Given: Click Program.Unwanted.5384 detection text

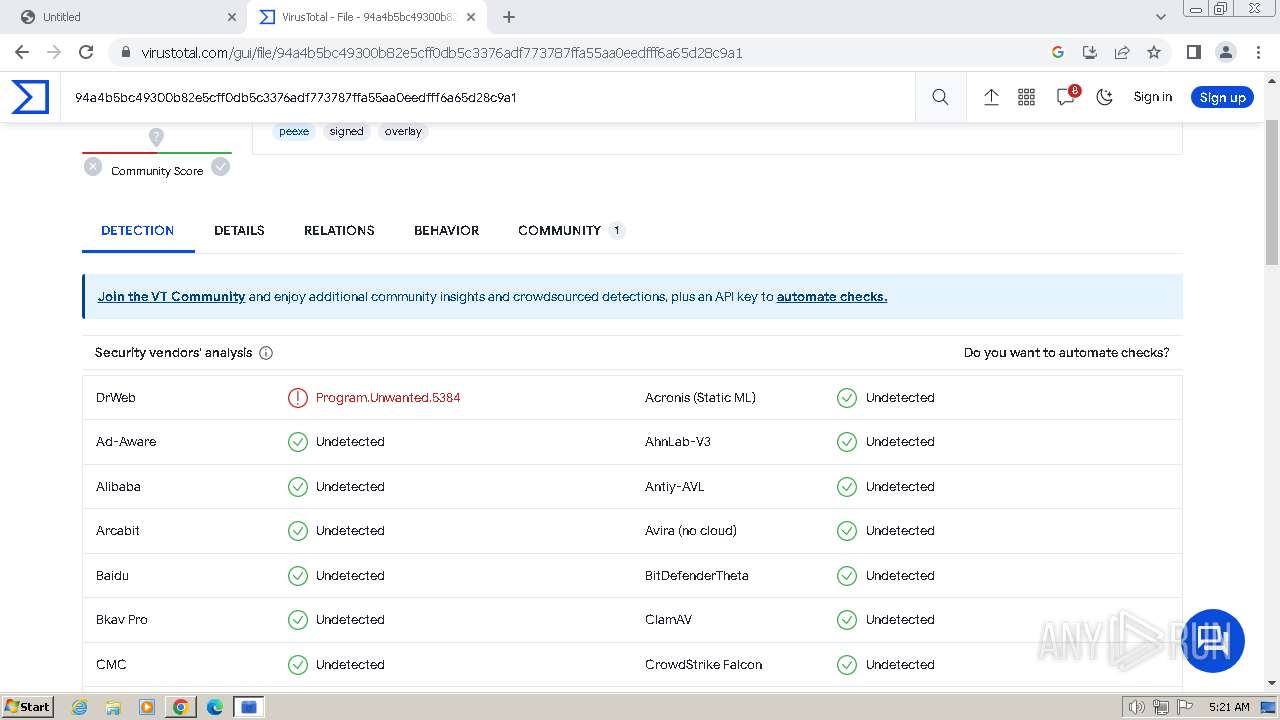Looking at the screenshot, I should pyautogui.click(x=388, y=398).
